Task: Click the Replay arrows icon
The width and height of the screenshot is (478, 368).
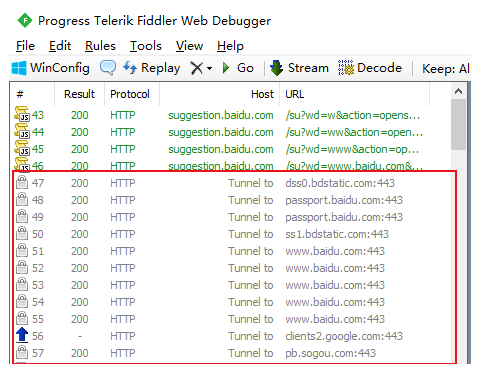Action: [x=130, y=68]
